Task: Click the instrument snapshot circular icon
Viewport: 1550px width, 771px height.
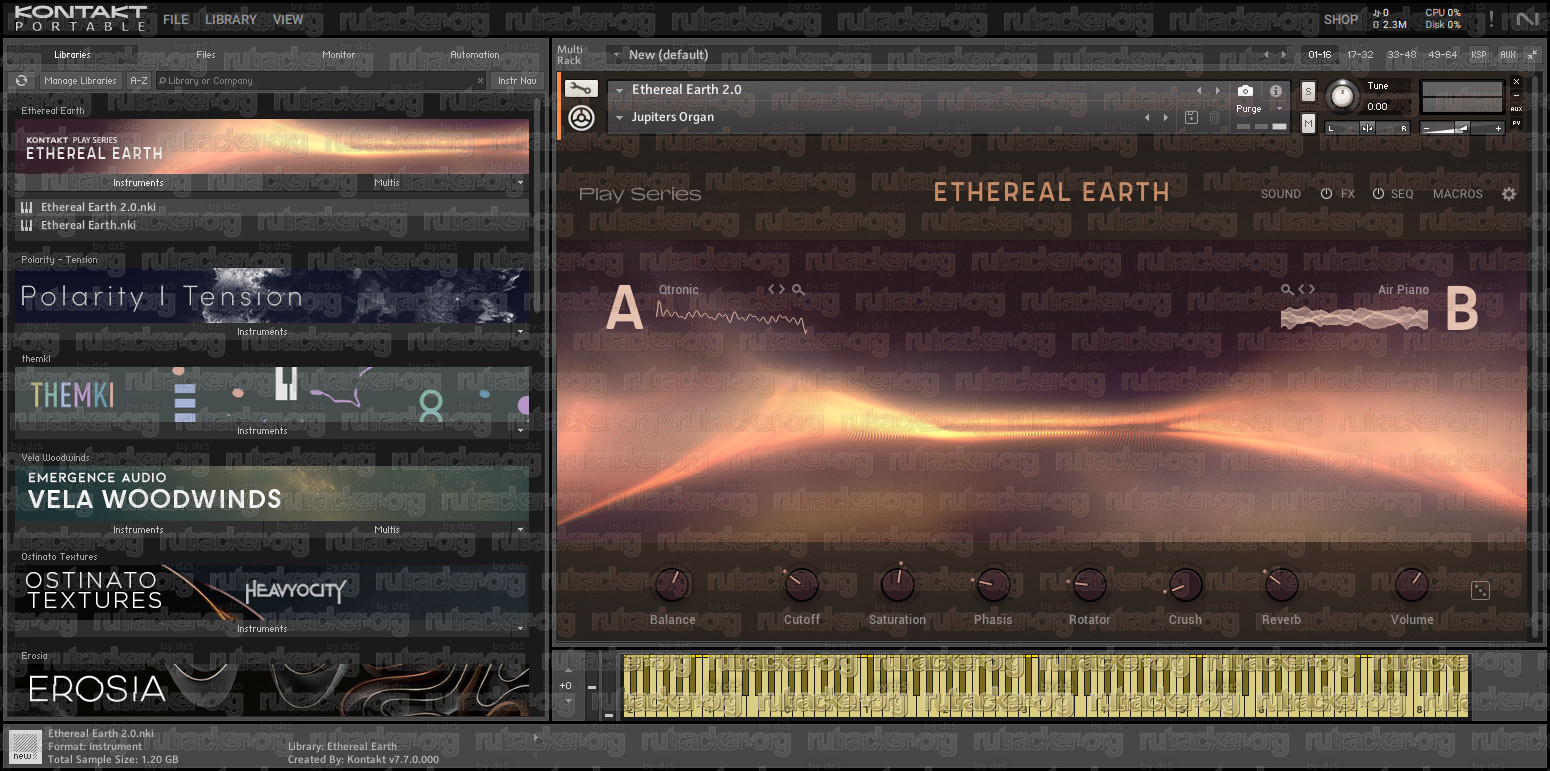Action: click(x=581, y=118)
